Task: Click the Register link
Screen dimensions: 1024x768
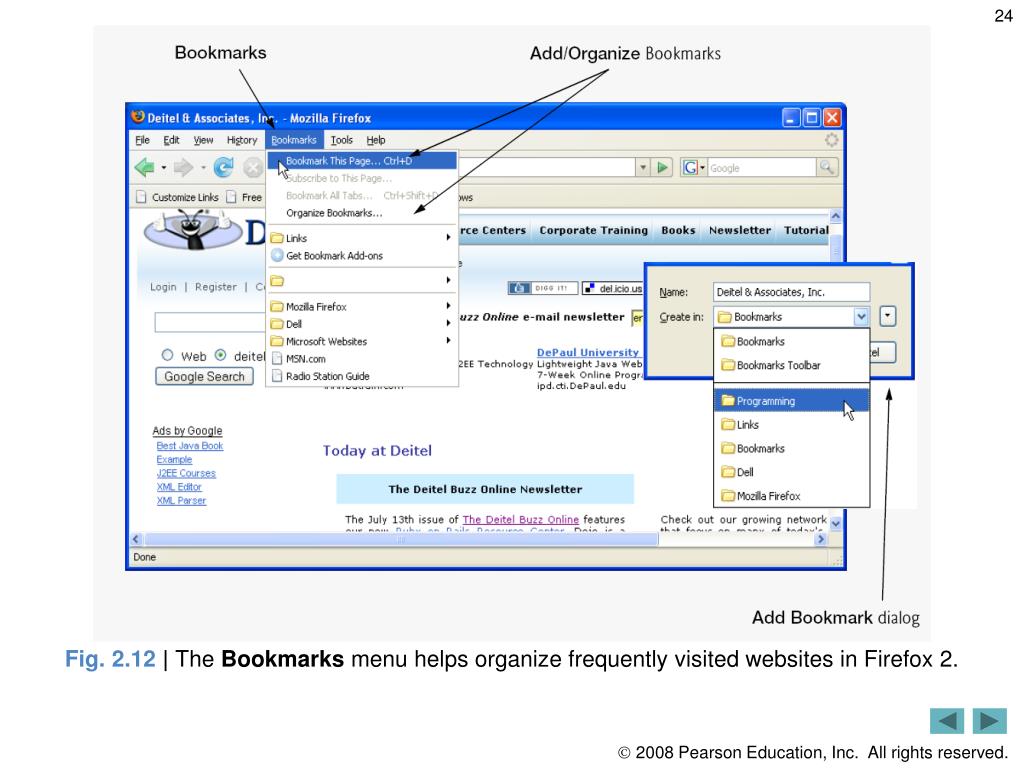Action: (216, 287)
